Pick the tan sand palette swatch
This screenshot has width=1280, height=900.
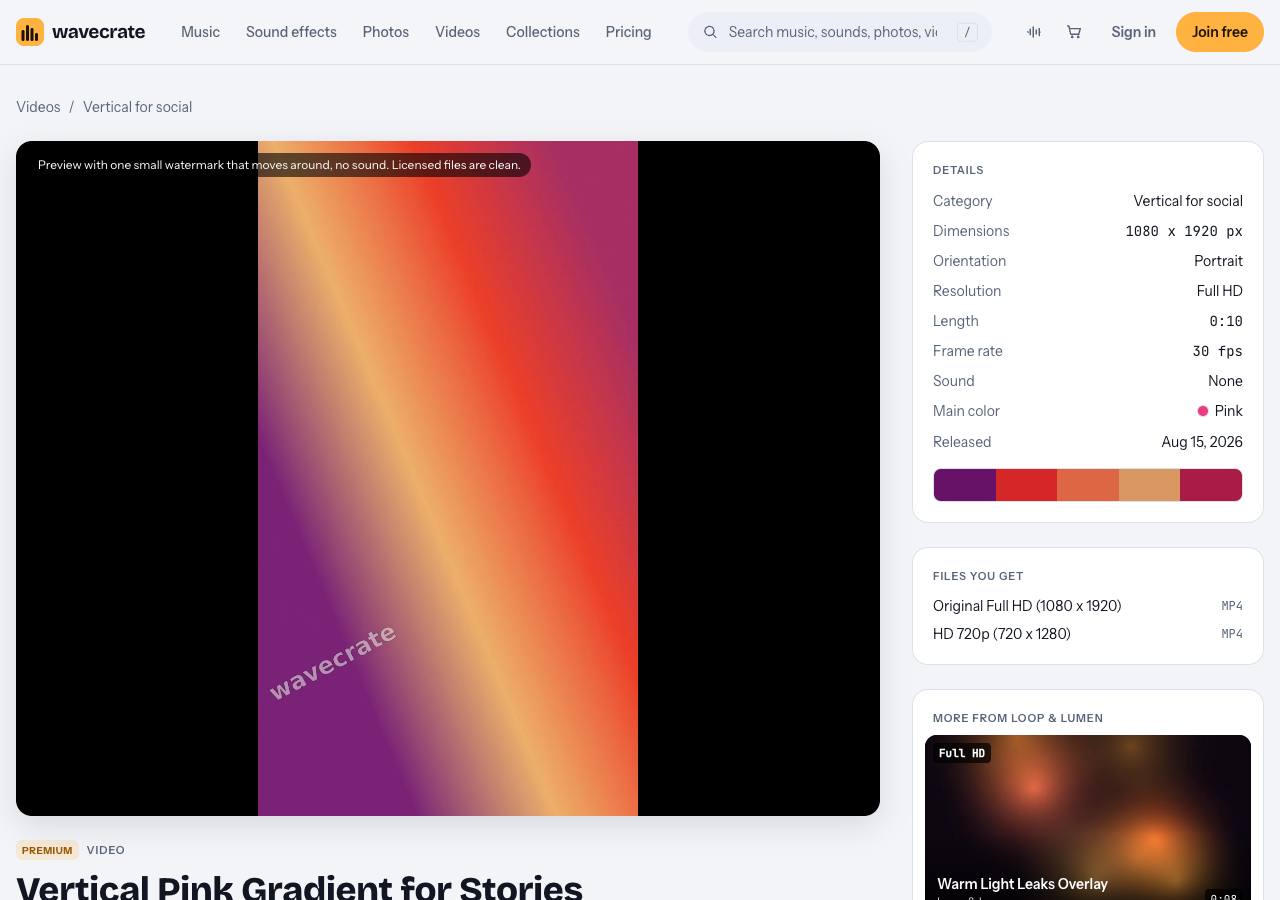coord(1149,485)
